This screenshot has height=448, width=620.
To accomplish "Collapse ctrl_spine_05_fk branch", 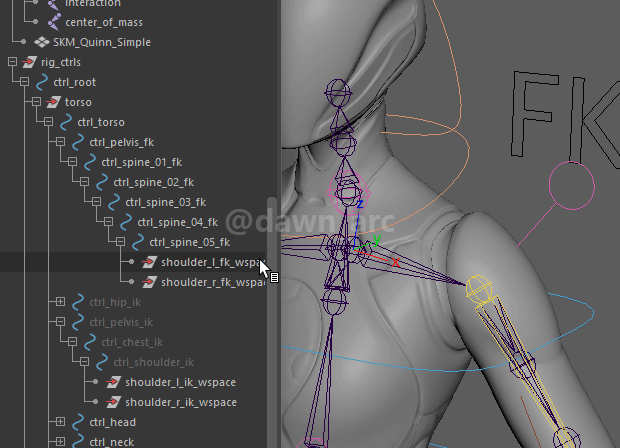I will point(121,242).
